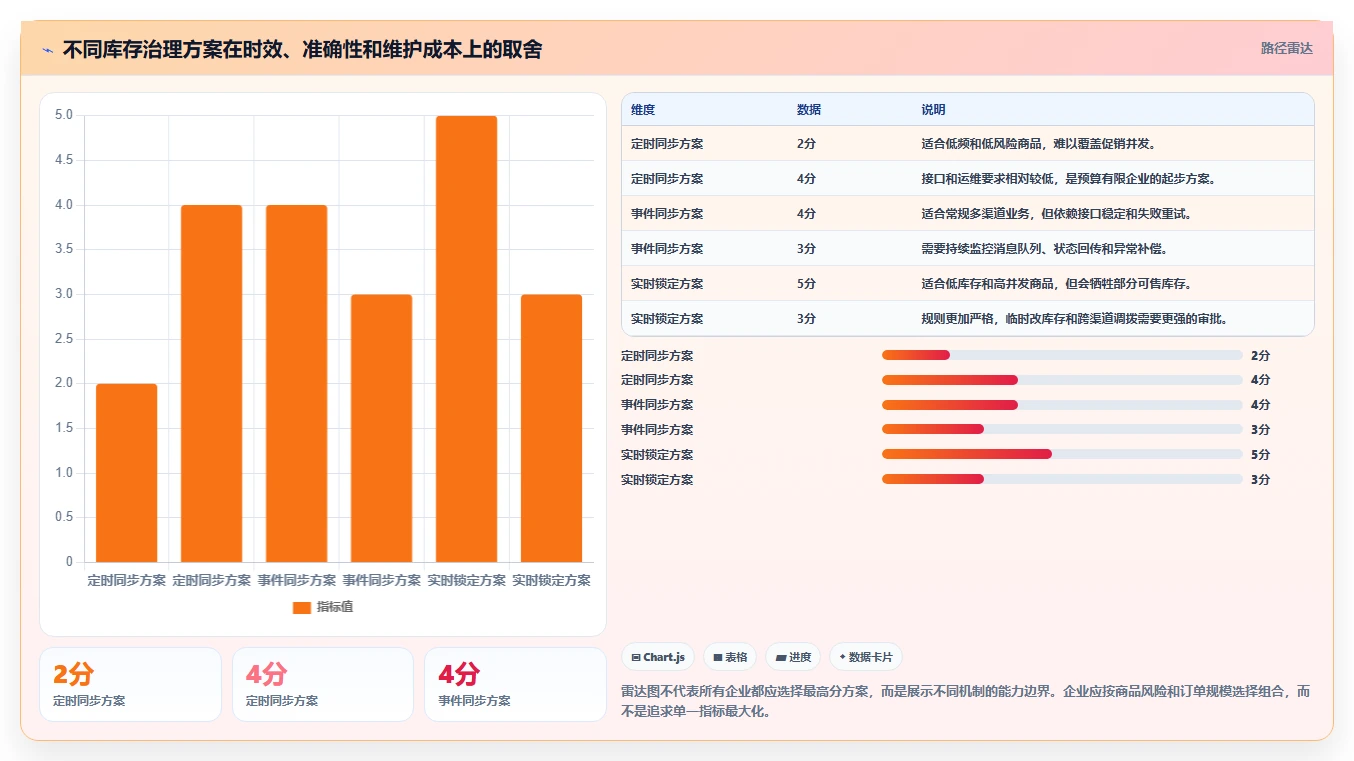Click the 定时同步方案 chart bar valued 4
The image size is (1354, 761).
pos(212,384)
